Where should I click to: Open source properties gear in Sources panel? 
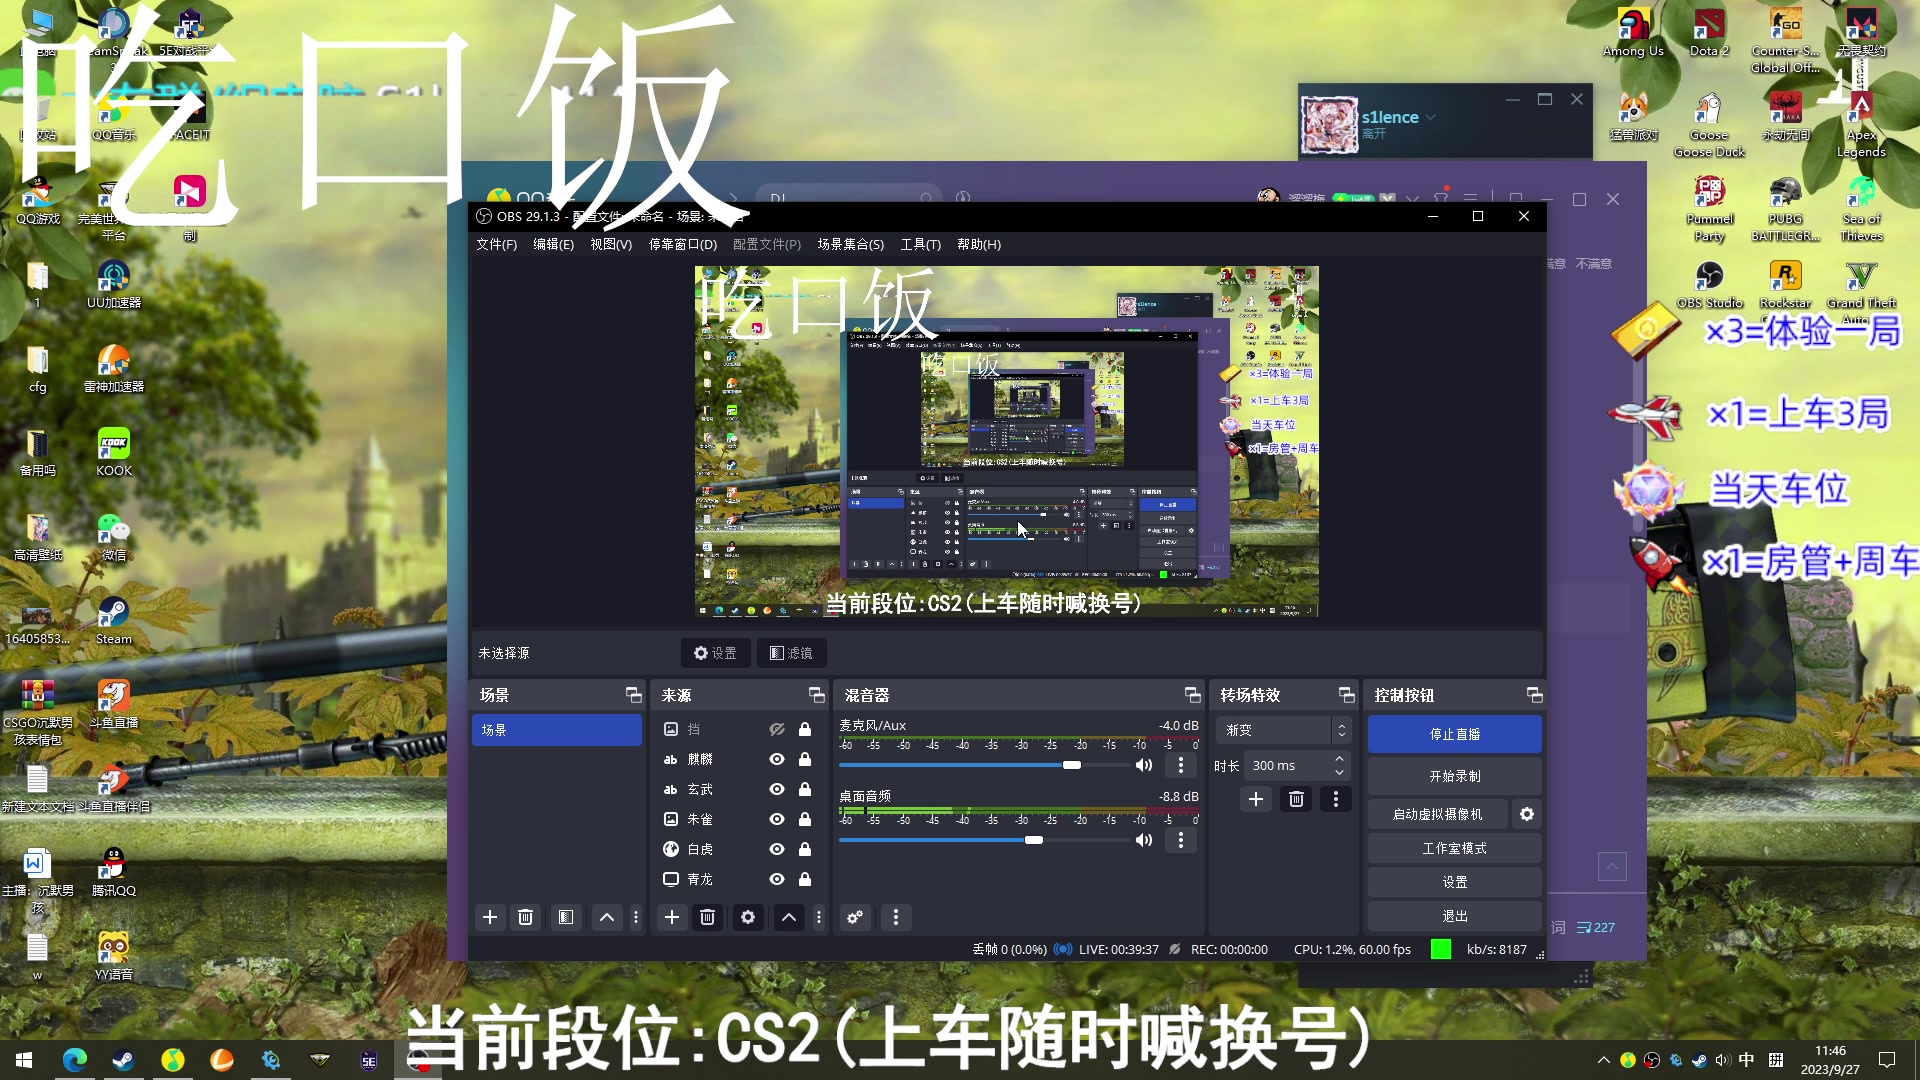(748, 917)
